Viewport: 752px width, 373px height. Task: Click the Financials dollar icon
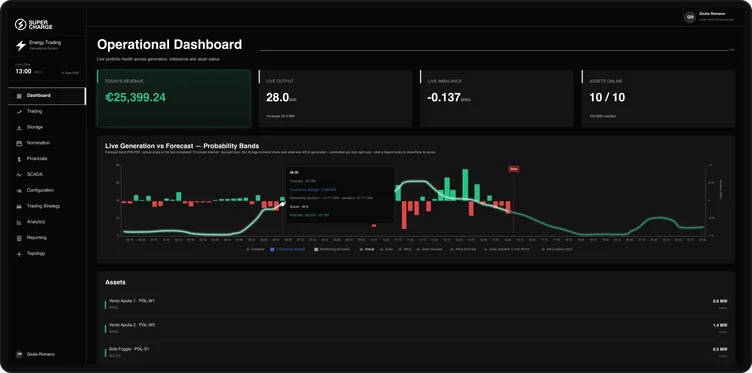(x=19, y=159)
